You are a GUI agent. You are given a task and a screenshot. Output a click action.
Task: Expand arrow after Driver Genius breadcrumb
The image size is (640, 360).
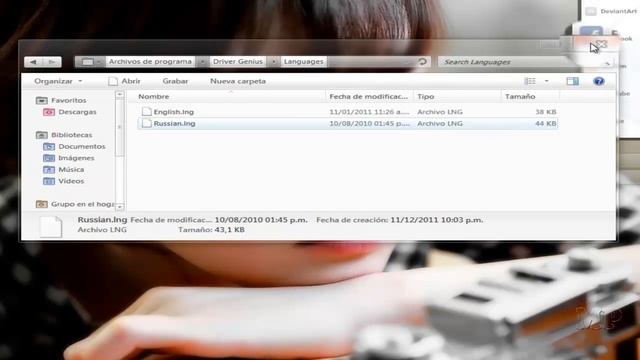[x=274, y=62]
